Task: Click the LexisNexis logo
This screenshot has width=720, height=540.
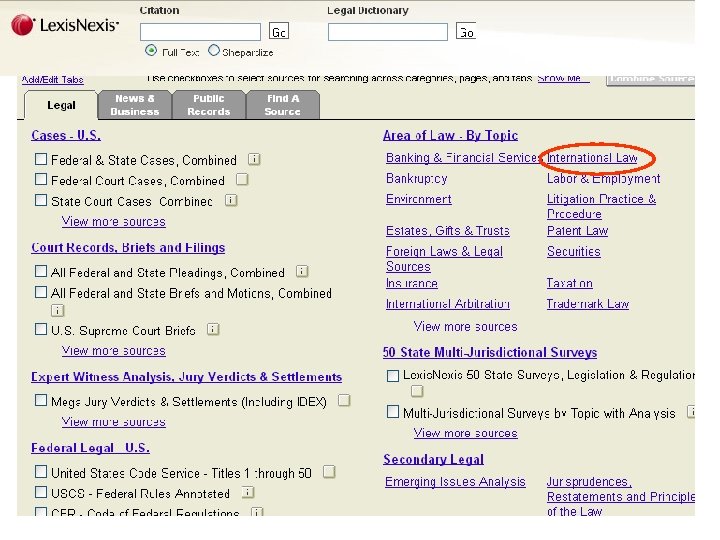Action: click(65, 25)
